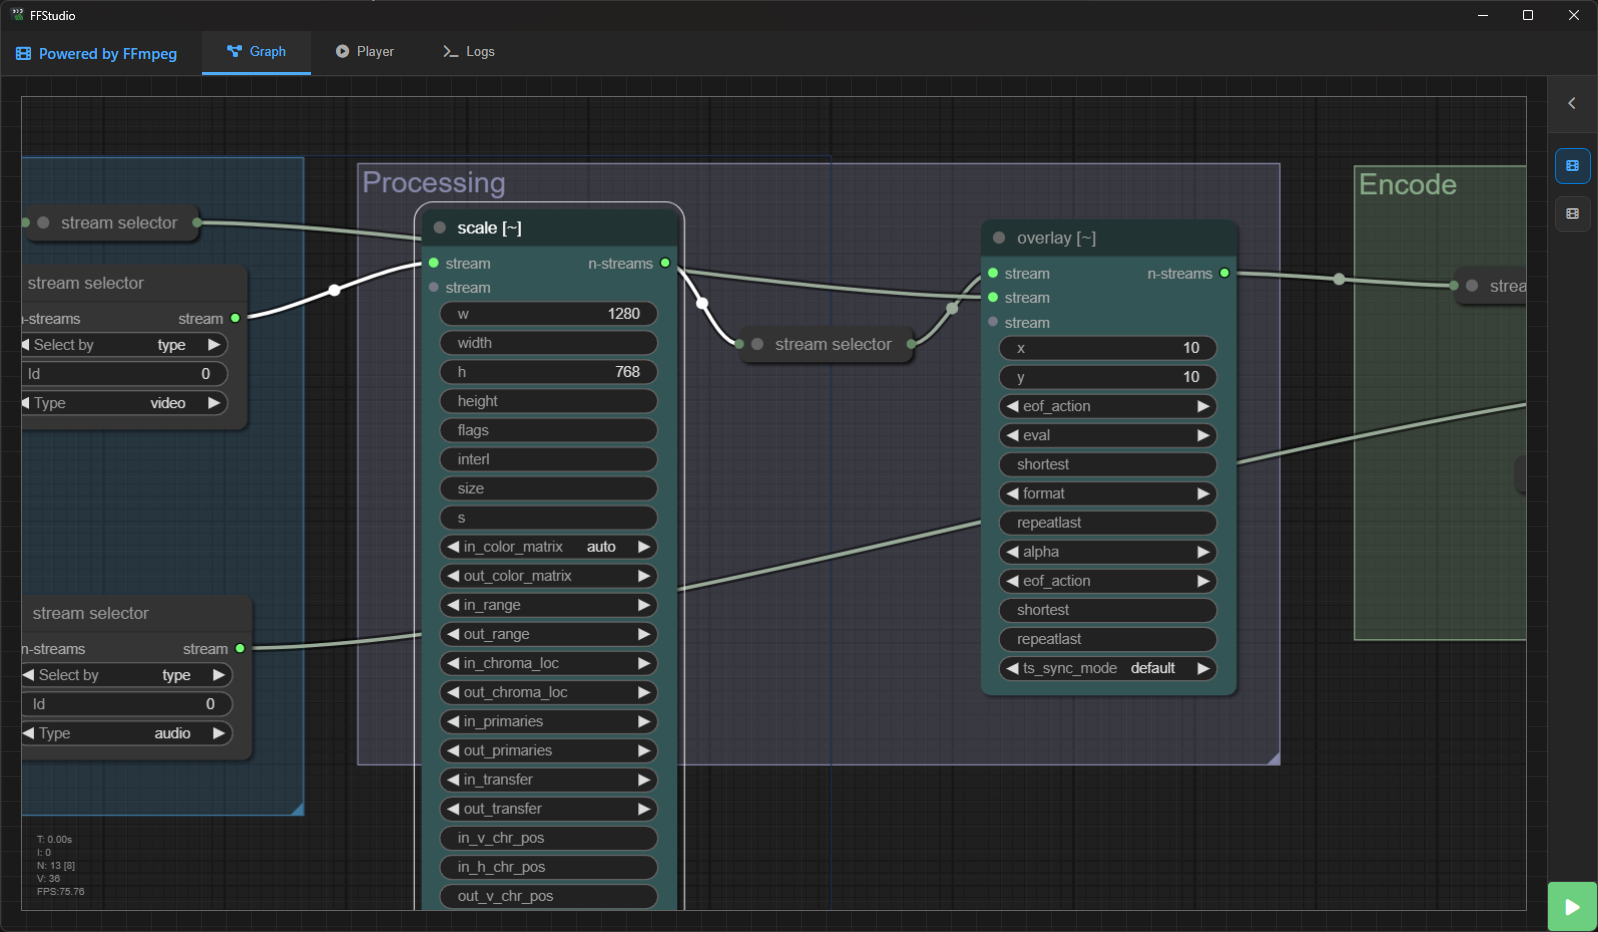Click the scale node title header
This screenshot has height=932, width=1598.
pyautogui.click(x=550, y=228)
